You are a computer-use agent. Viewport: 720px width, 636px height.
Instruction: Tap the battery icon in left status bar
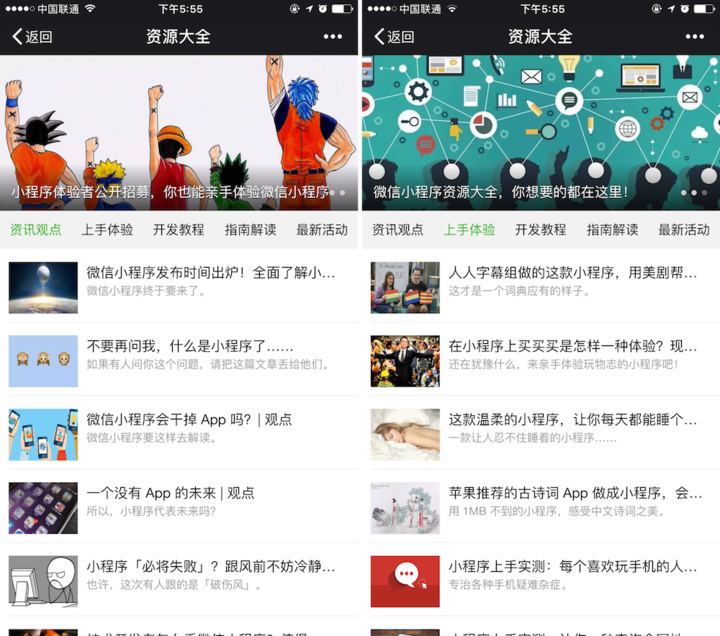(342, 9)
